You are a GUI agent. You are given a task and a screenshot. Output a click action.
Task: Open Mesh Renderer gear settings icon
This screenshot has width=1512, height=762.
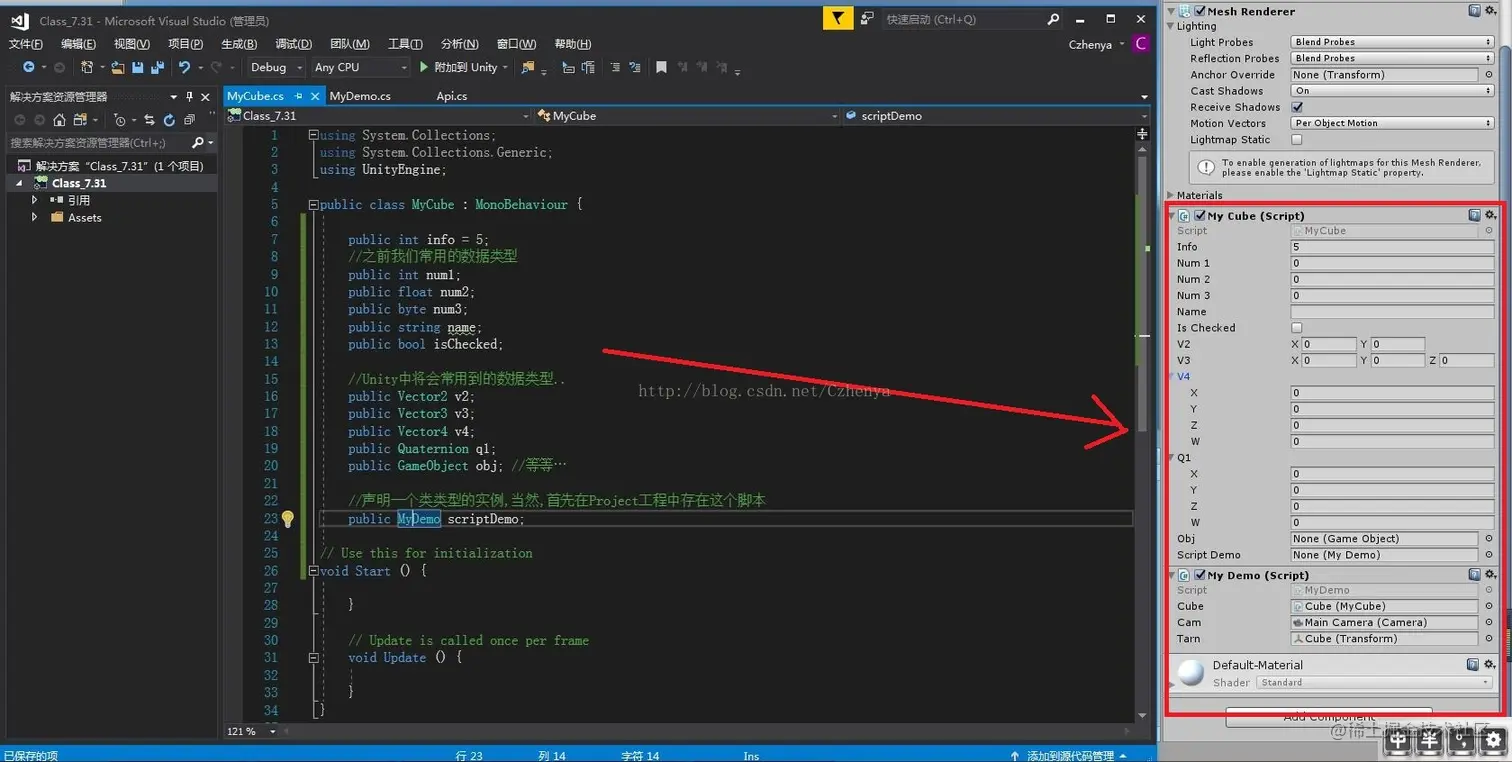pos(1490,11)
